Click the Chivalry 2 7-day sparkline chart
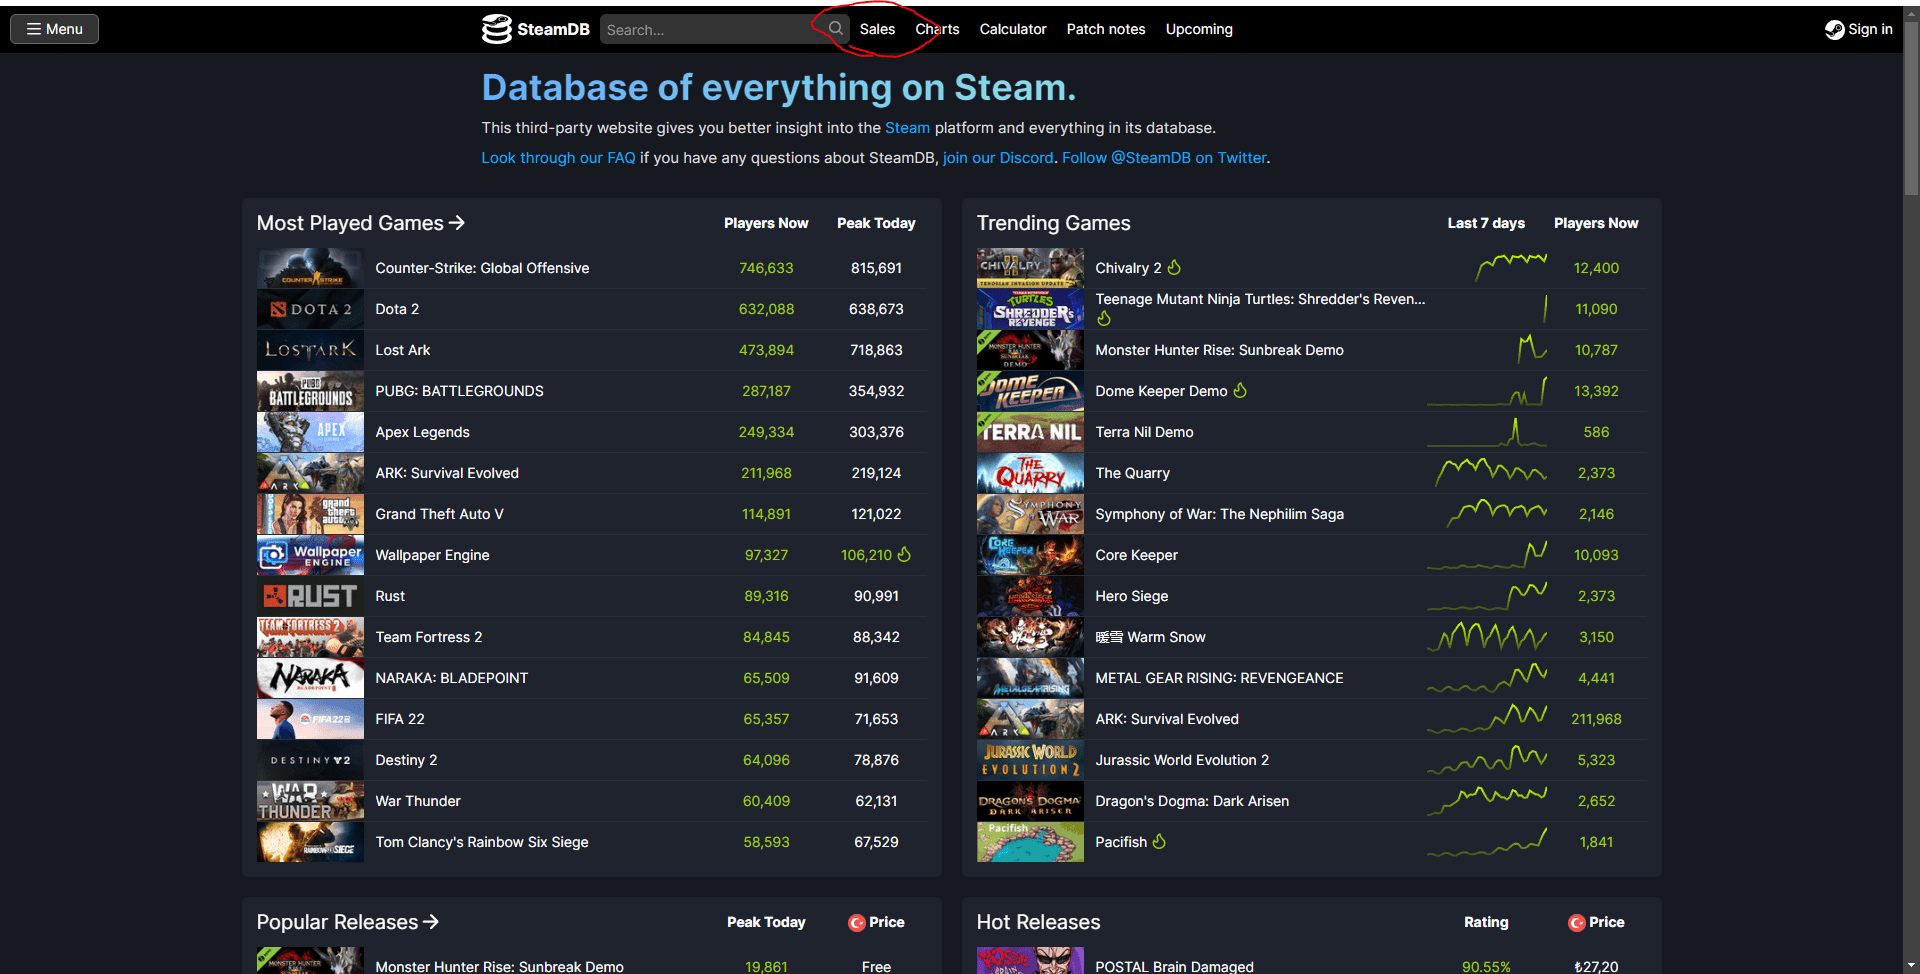The image size is (1920, 974). (1511, 267)
